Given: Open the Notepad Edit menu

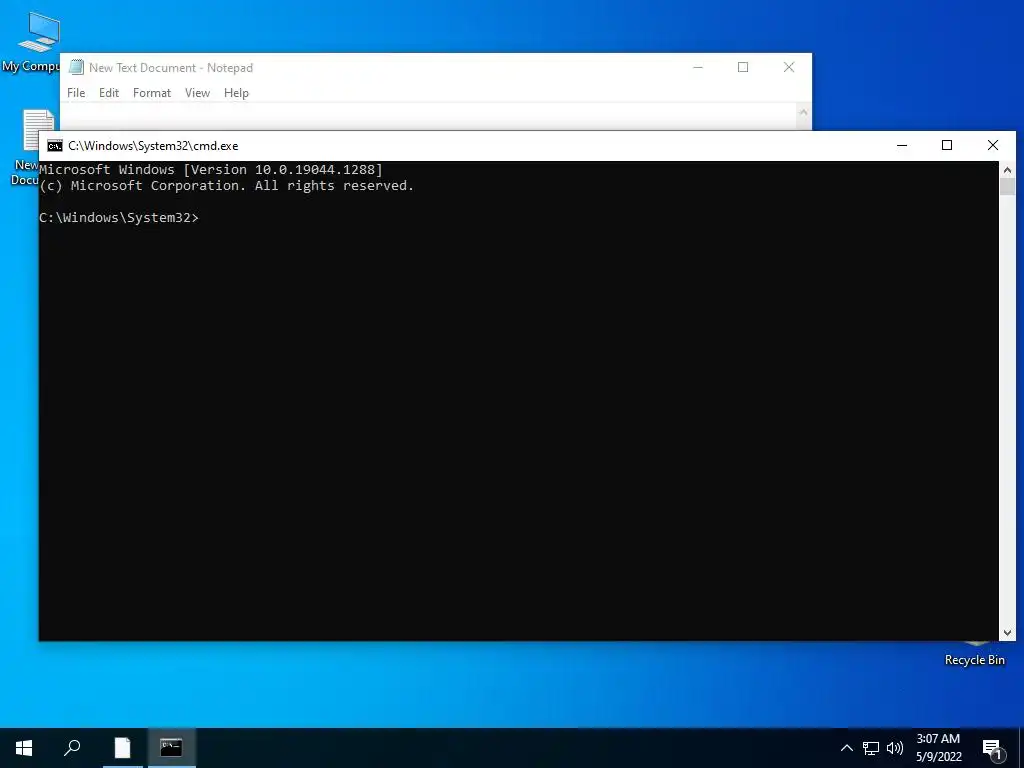Looking at the screenshot, I should tap(108, 93).
